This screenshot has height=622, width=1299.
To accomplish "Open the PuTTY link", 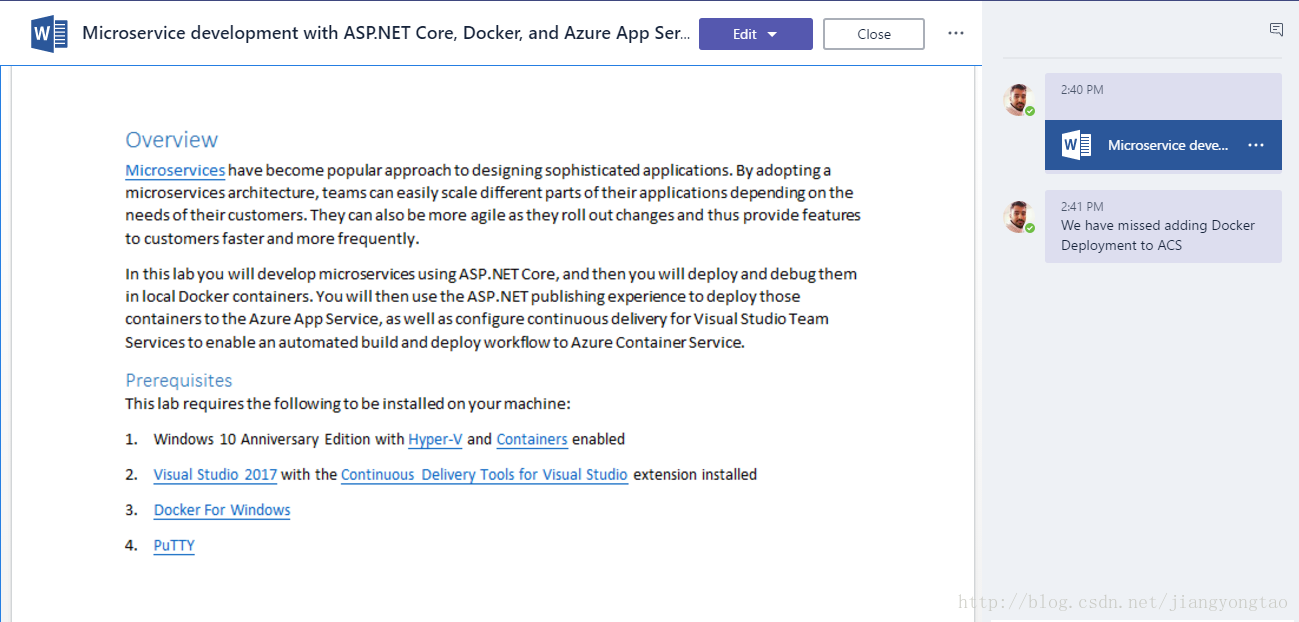I will pyautogui.click(x=174, y=546).
